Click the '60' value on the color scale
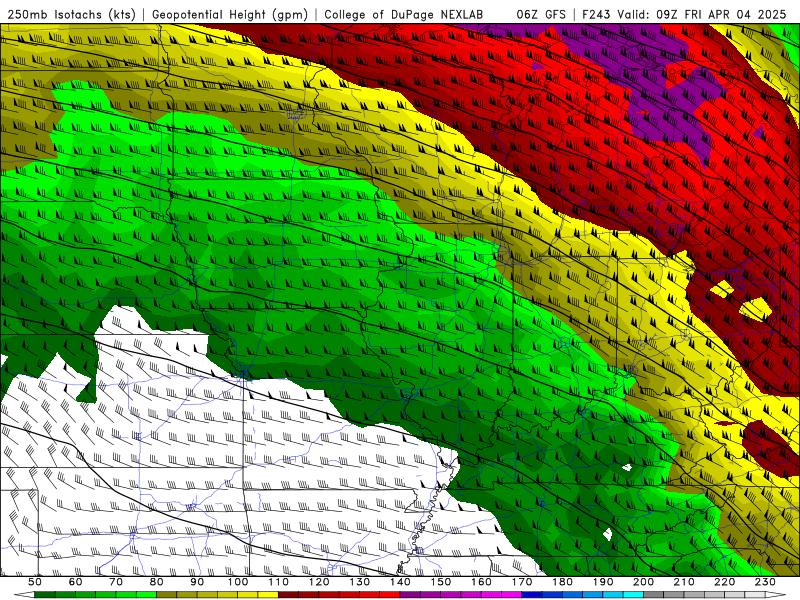The width and height of the screenshot is (800, 600). point(75,582)
